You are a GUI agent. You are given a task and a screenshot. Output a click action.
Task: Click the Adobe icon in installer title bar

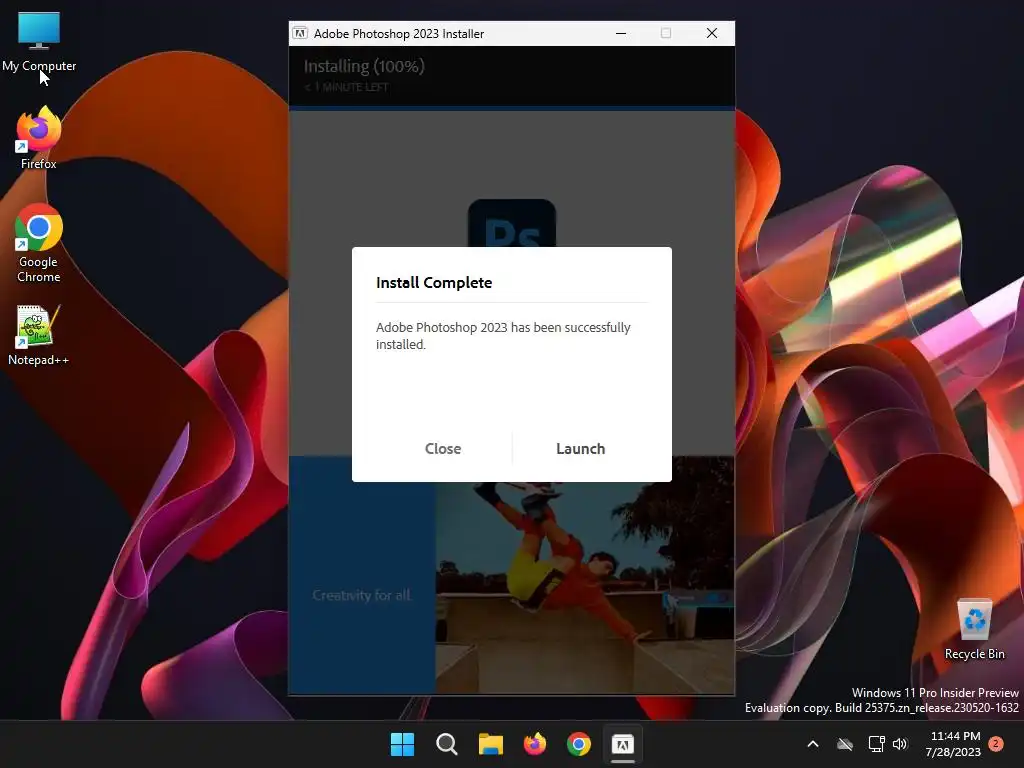[x=300, y=33]
